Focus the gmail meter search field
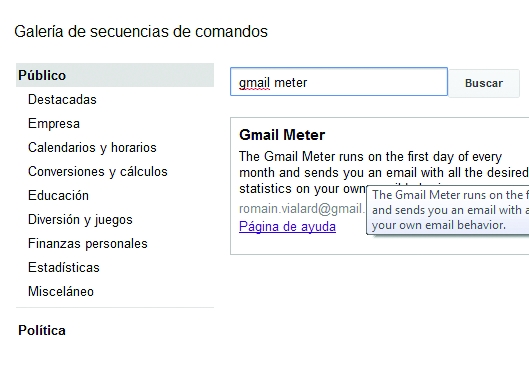The image size is (529, 374). [339, 82]
